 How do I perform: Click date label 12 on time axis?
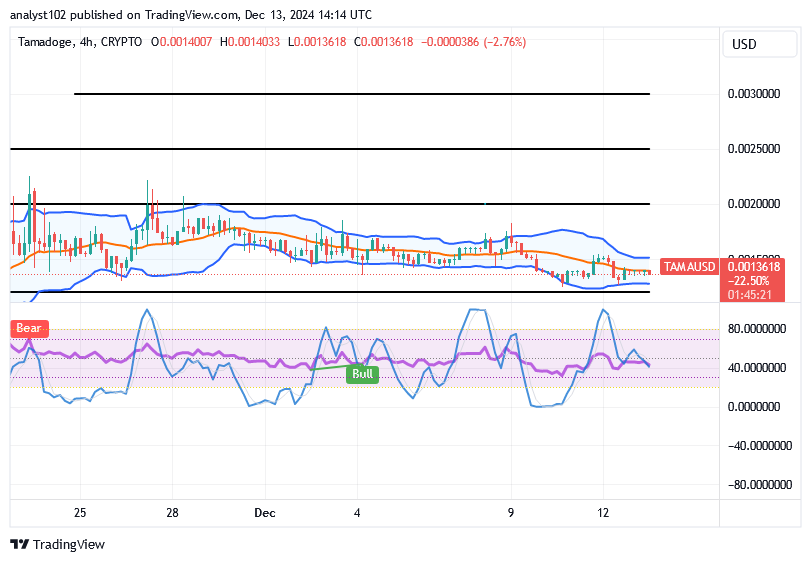click(603, 513)
